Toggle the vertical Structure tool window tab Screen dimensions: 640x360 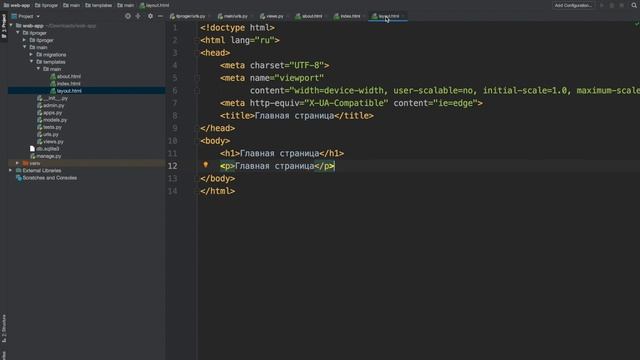coord(4,328)
